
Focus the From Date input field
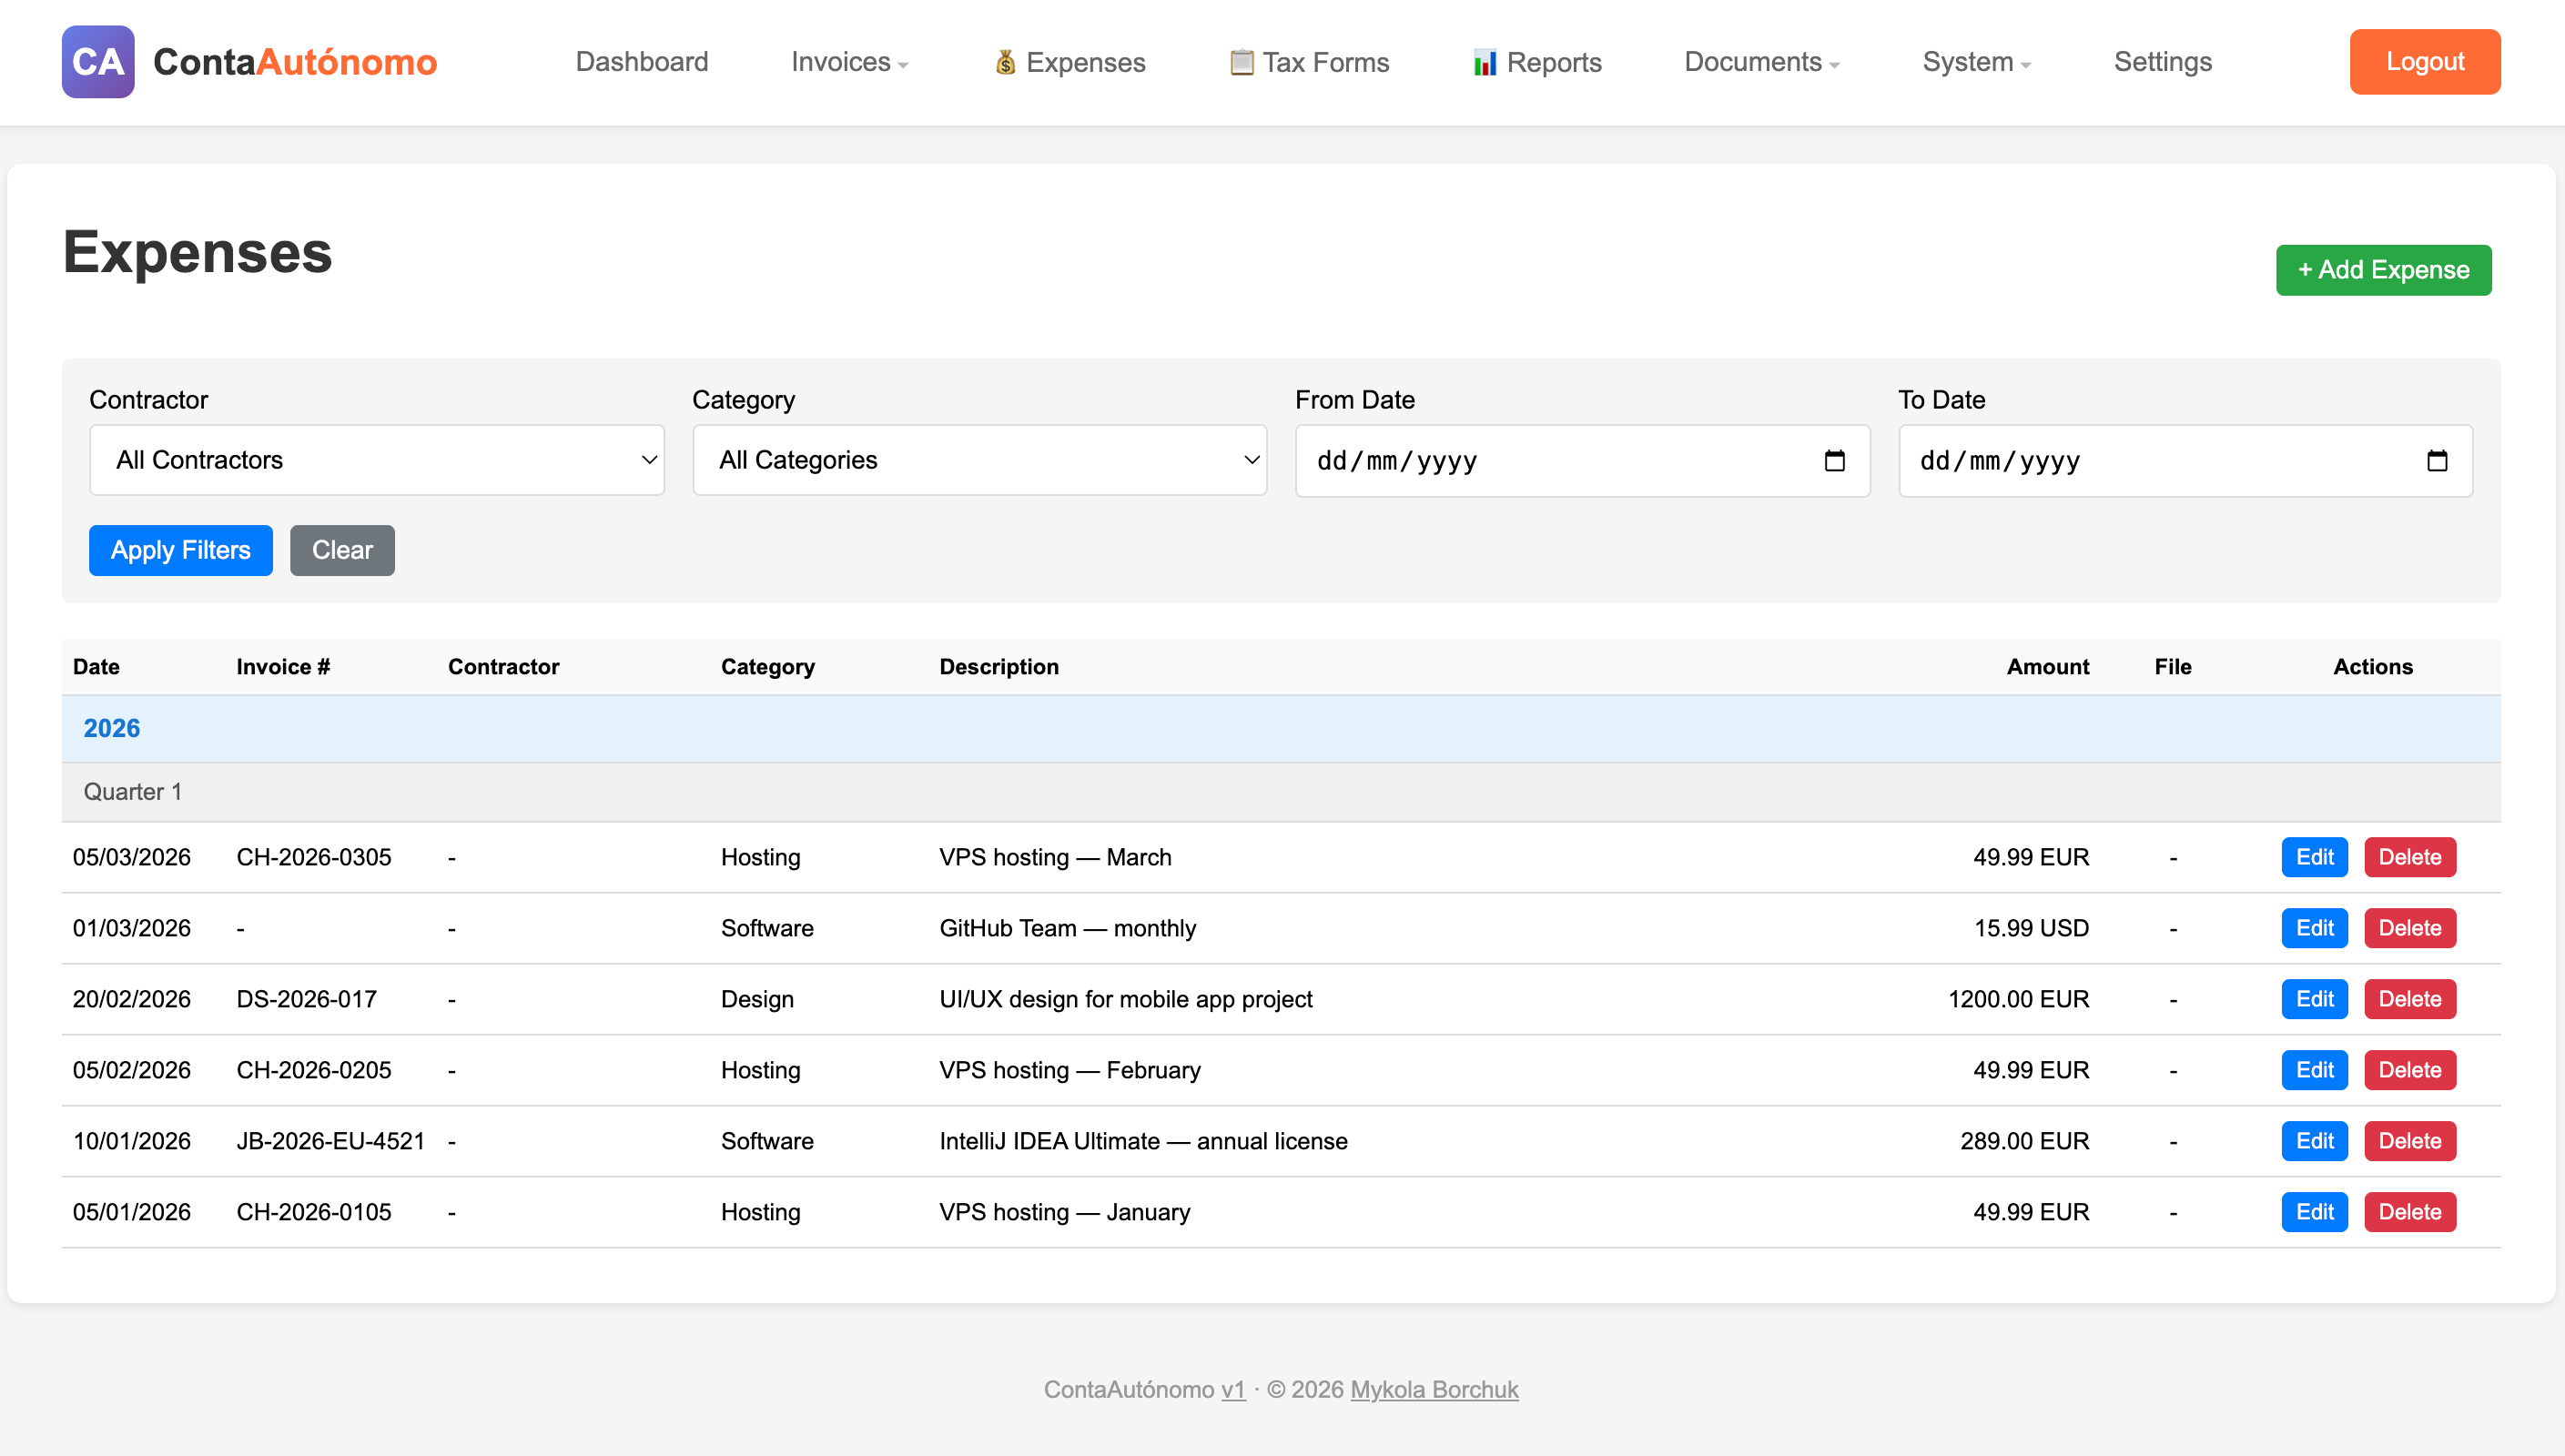tap(1582, 461)
